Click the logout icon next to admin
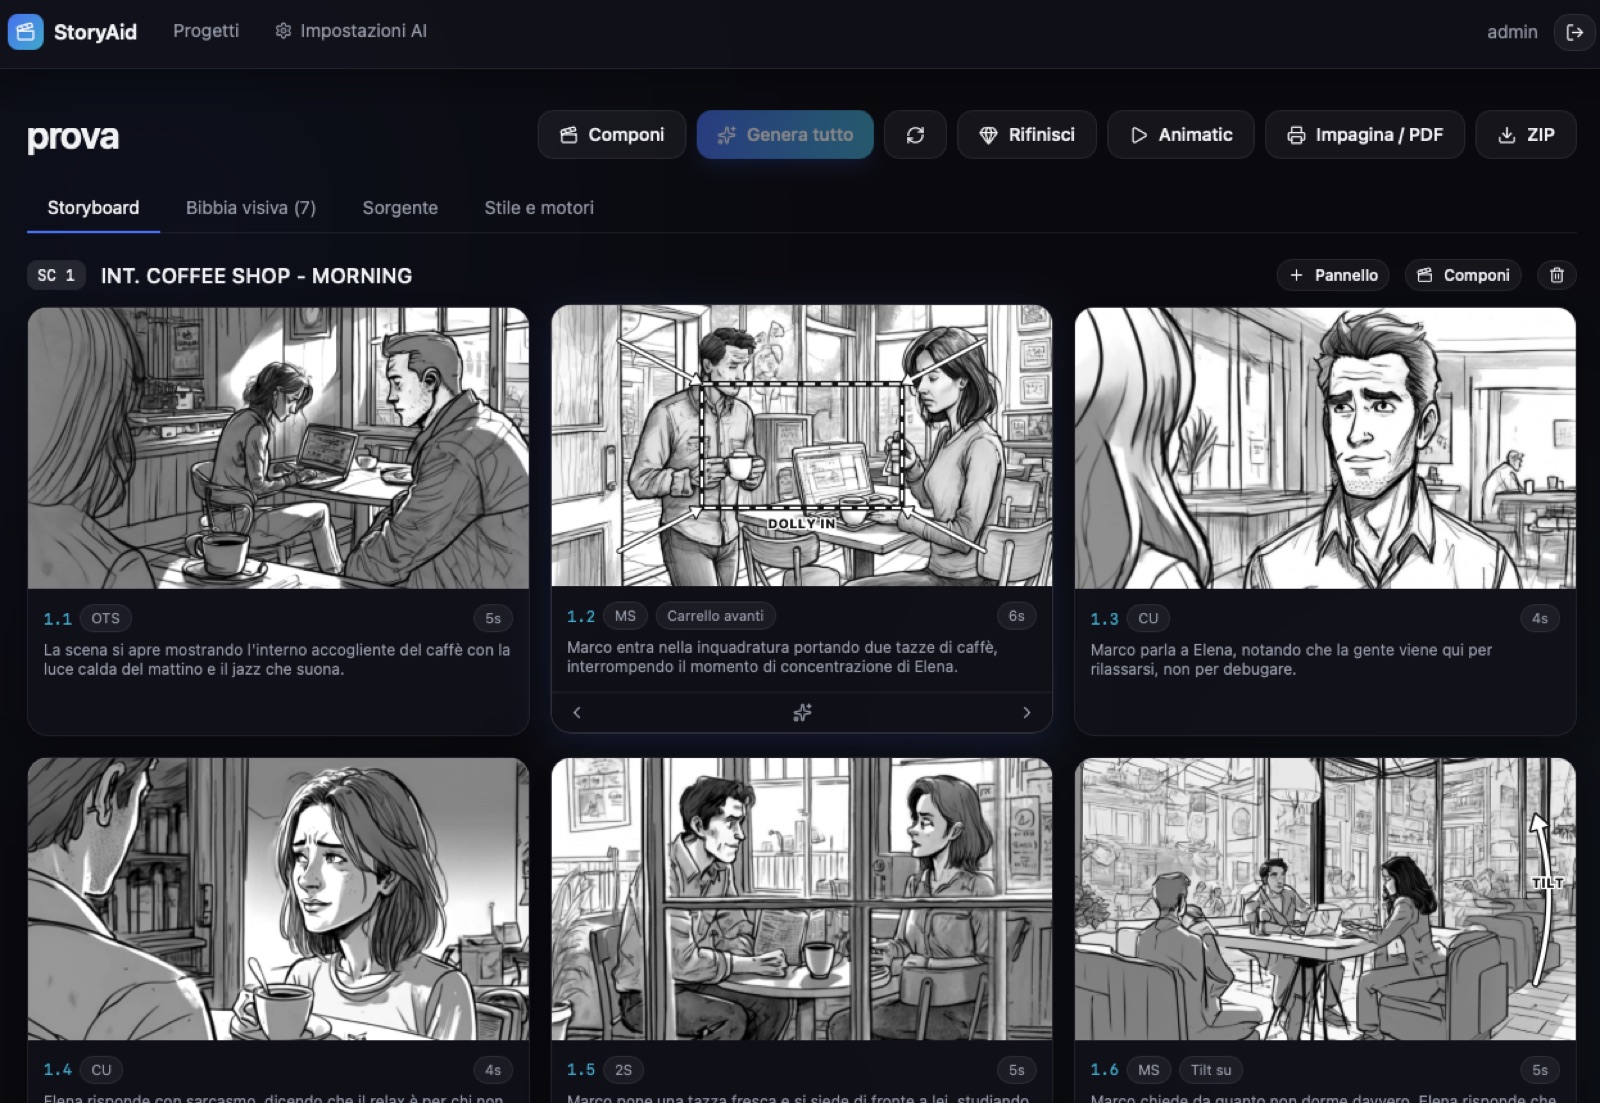The height and width of the screenshot is (1103, 1600). click(x=1574, y=32)
